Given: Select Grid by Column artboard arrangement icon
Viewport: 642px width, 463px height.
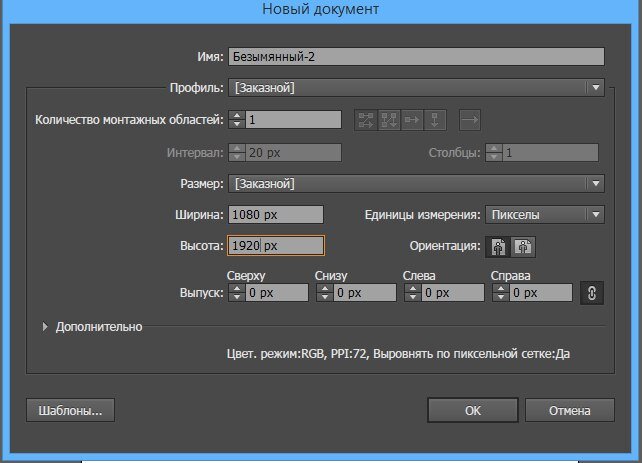Looking at the screenshot, I should pos(389,120).
